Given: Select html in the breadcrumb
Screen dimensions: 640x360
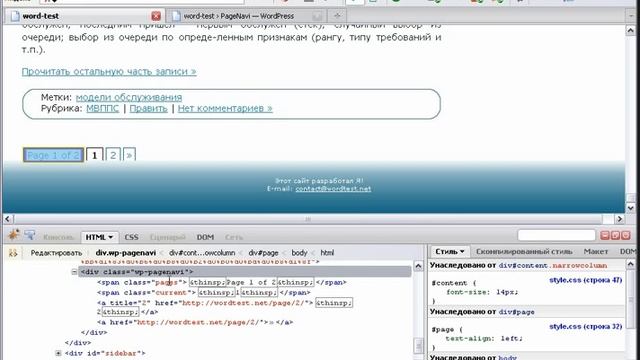Looking at the screenshot, I should click(x=327, y=253).
